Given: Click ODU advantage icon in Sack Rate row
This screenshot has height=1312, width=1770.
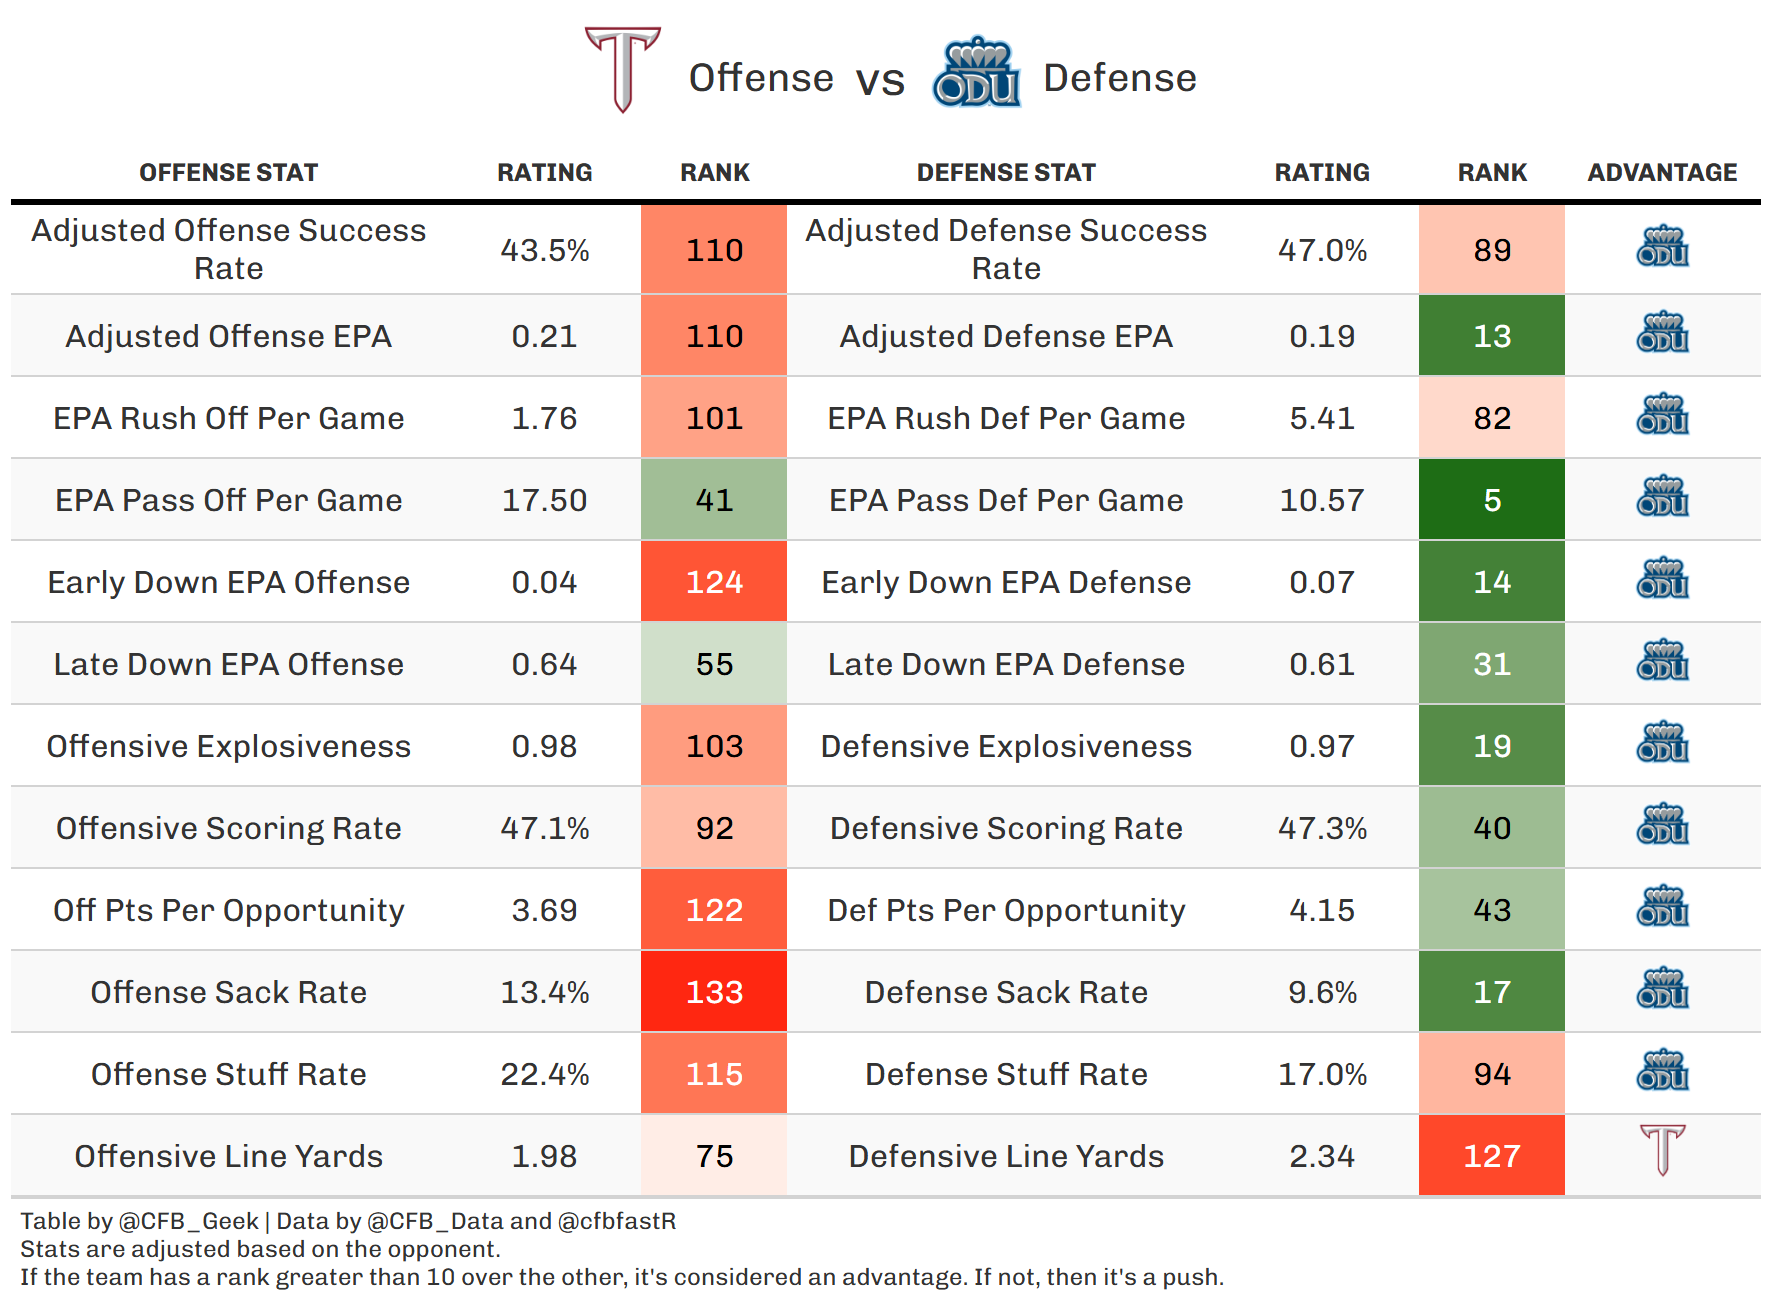Looking at the screenshot, I should (x=1662, y=989).
